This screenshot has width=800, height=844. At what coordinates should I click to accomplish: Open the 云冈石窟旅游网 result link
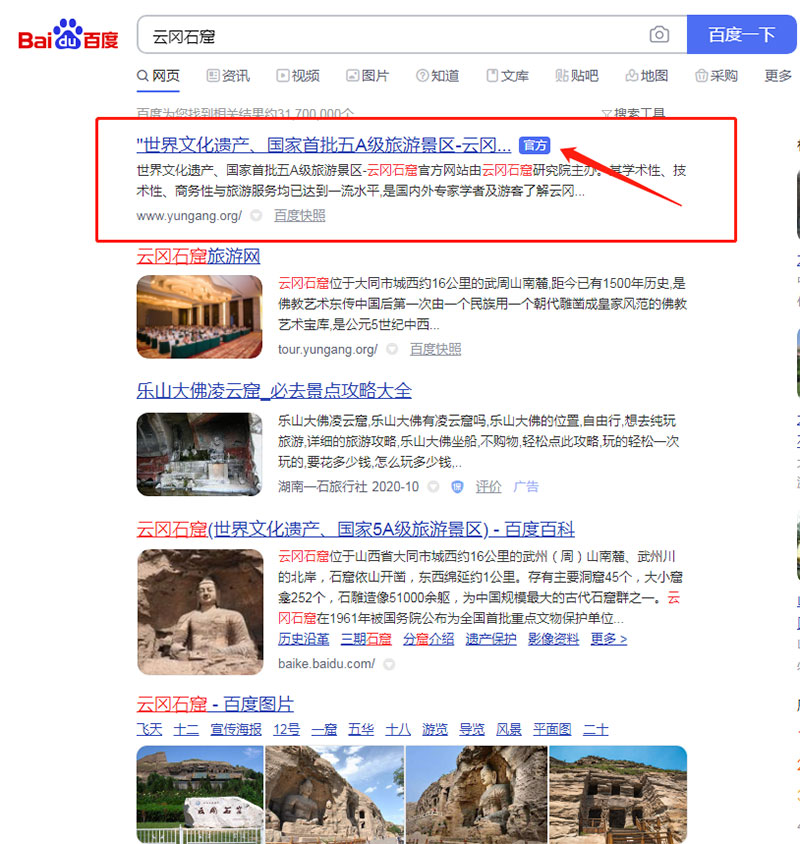198,256
